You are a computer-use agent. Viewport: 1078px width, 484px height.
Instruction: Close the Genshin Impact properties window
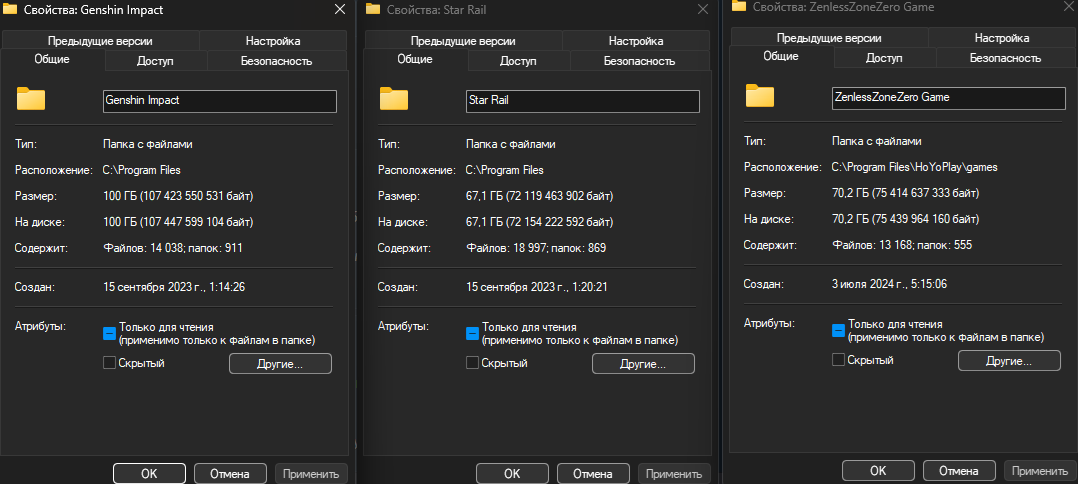coord(340,10)
